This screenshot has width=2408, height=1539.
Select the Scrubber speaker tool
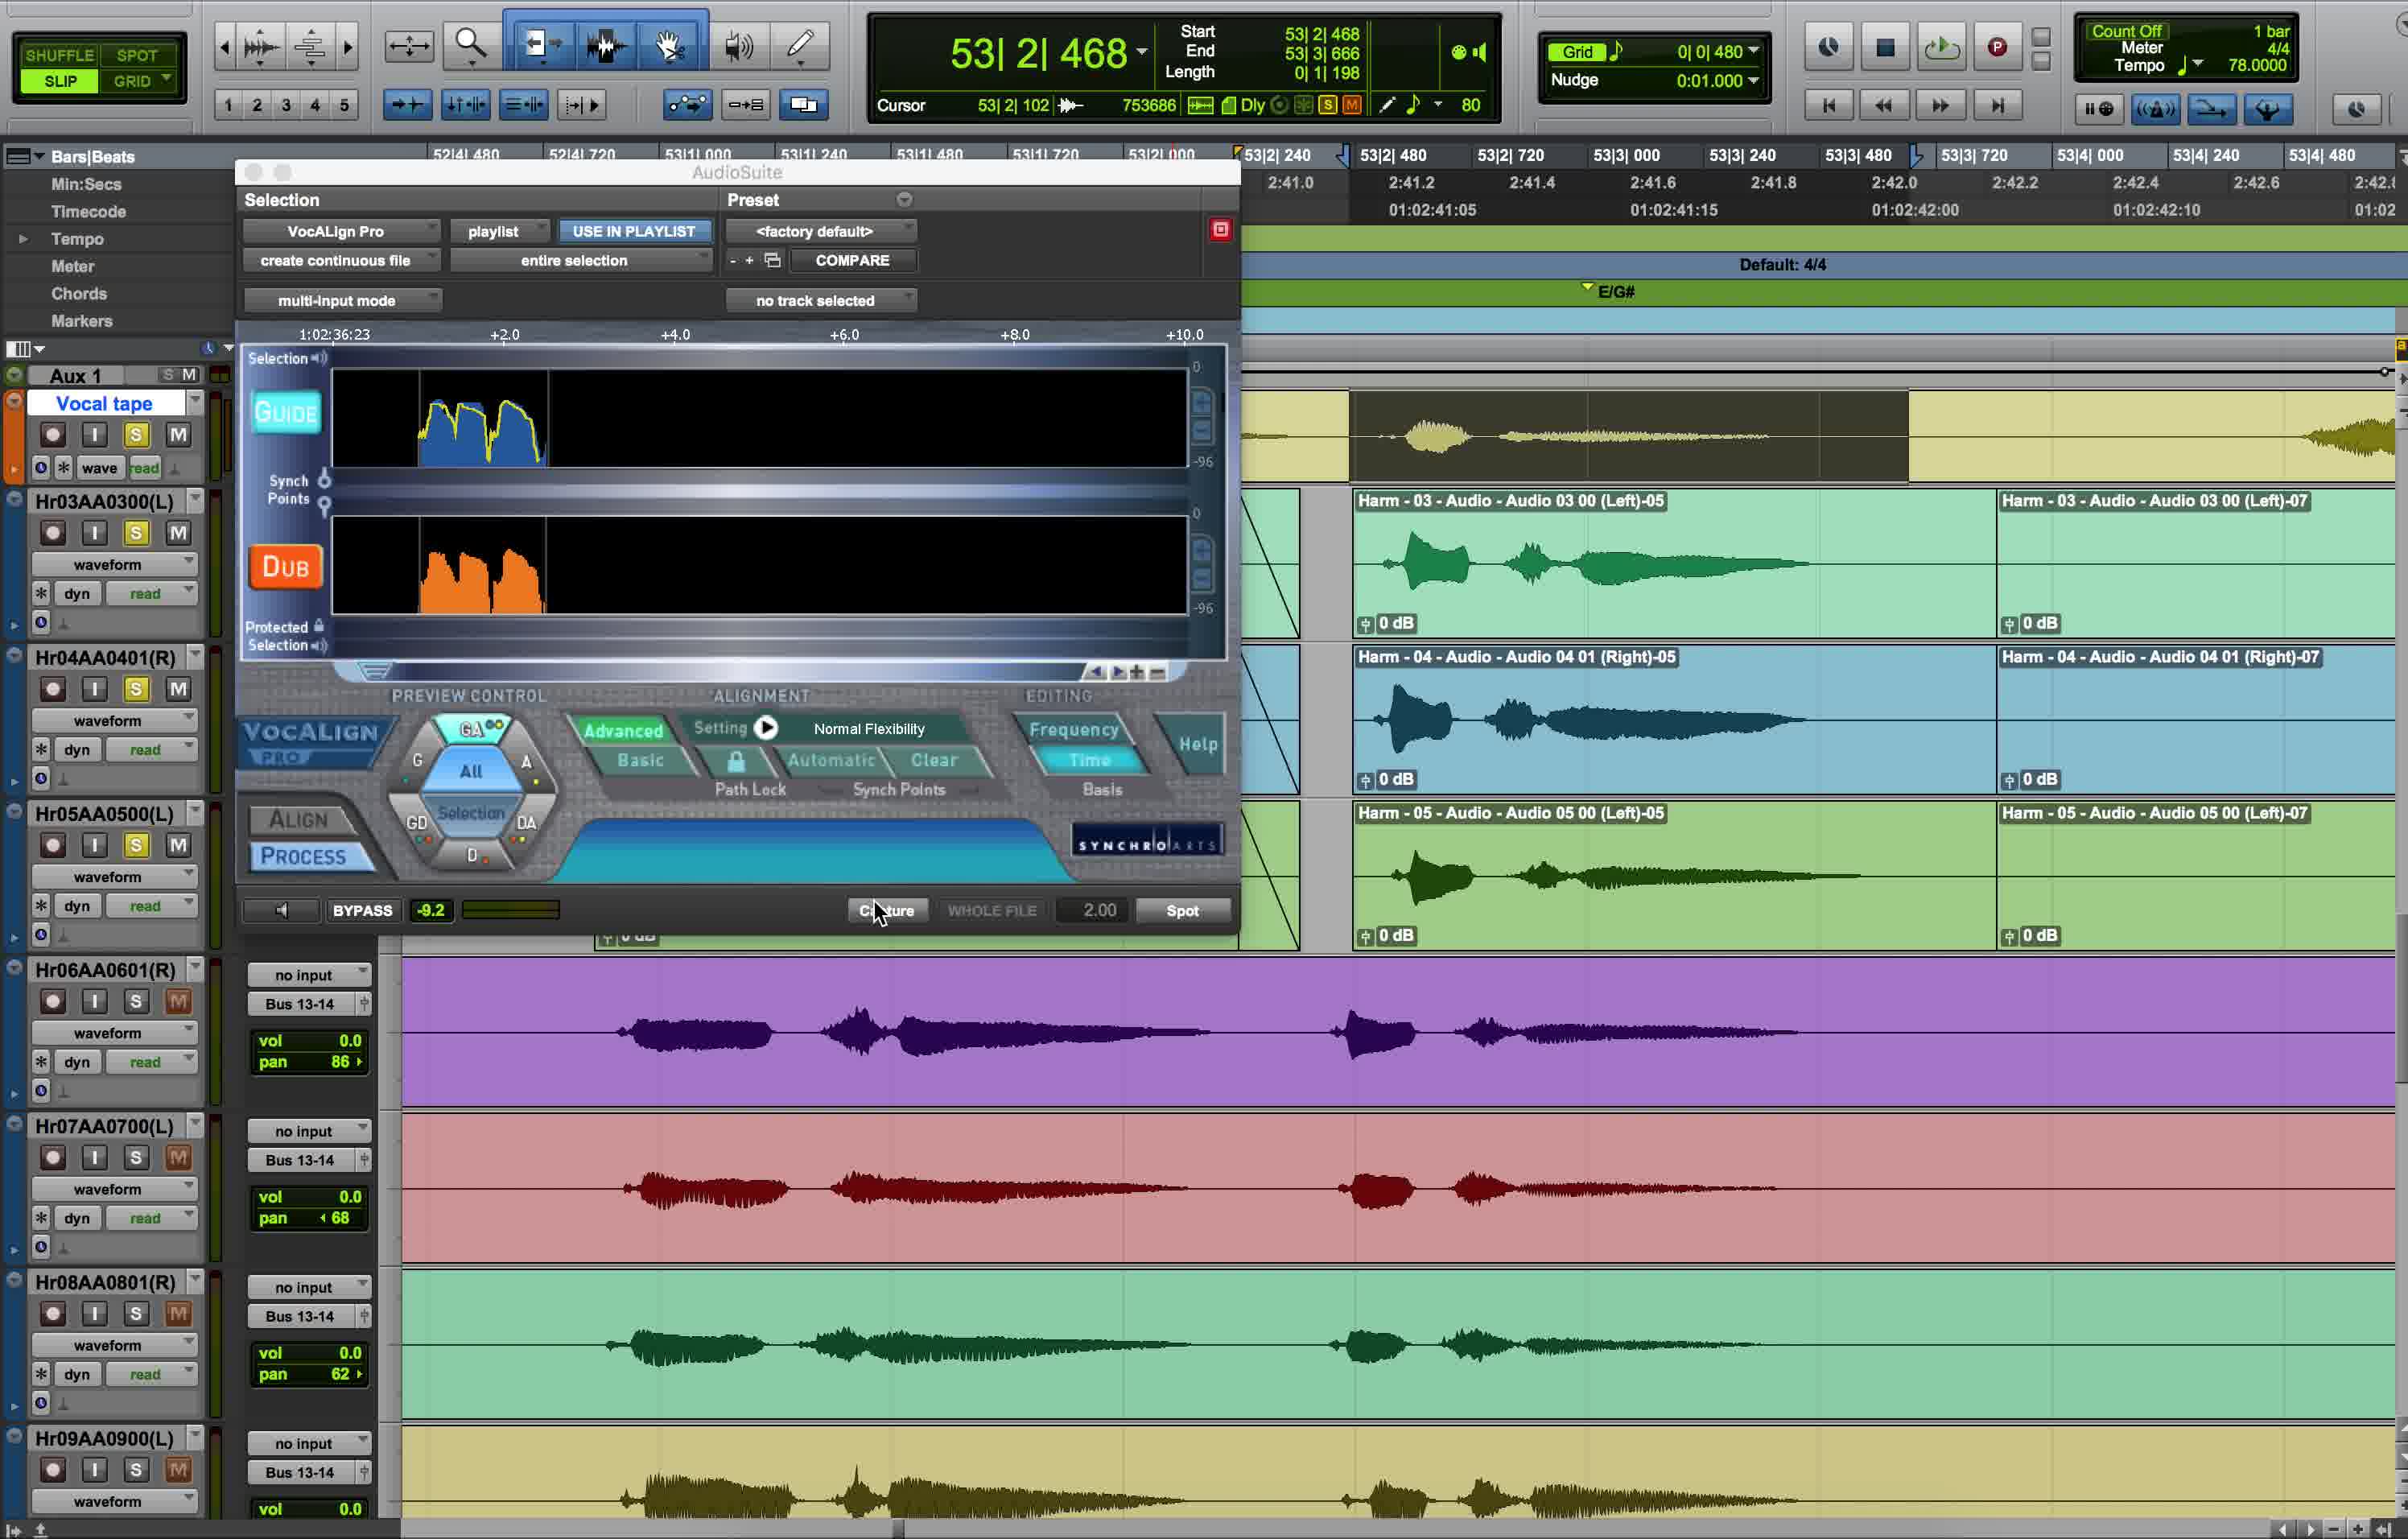click(x=738, y=45)
